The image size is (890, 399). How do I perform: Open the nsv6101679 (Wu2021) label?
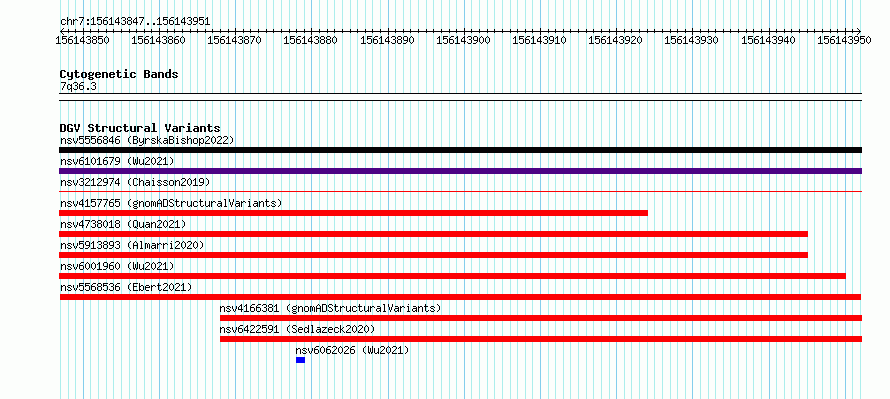117,161
